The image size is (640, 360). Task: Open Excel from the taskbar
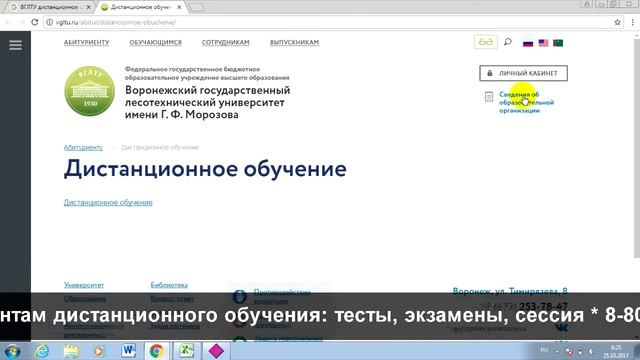pos(187,351)
